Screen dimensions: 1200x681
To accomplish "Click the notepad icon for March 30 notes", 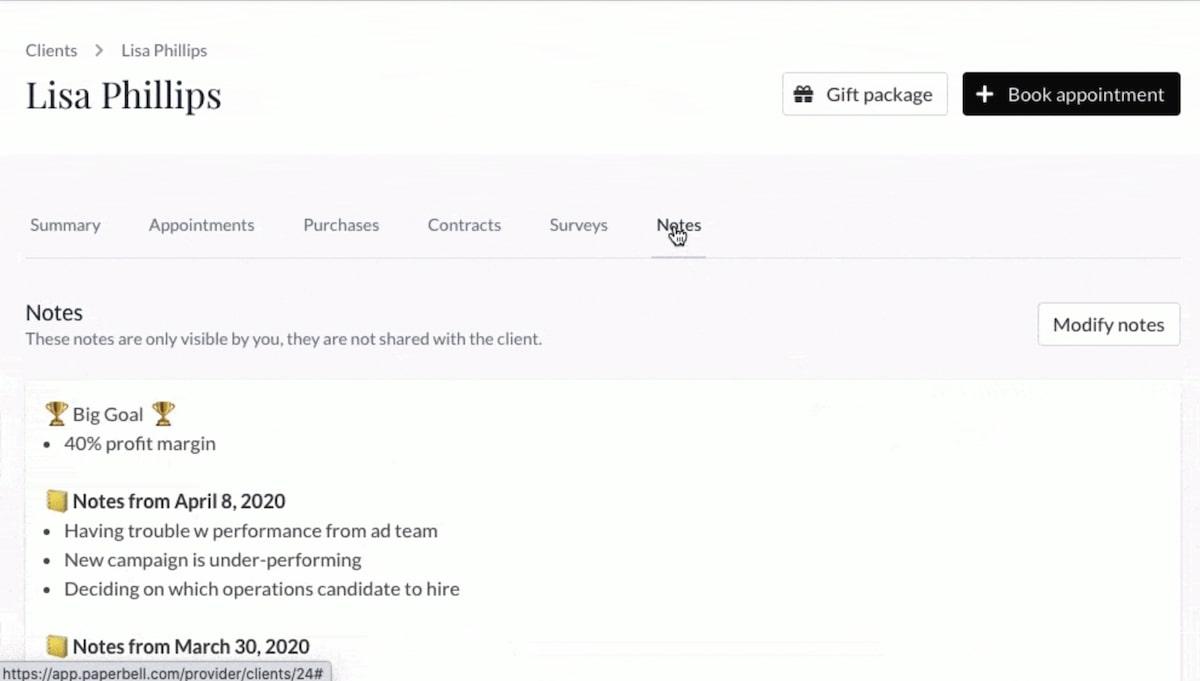I will [x=57, y=647].
